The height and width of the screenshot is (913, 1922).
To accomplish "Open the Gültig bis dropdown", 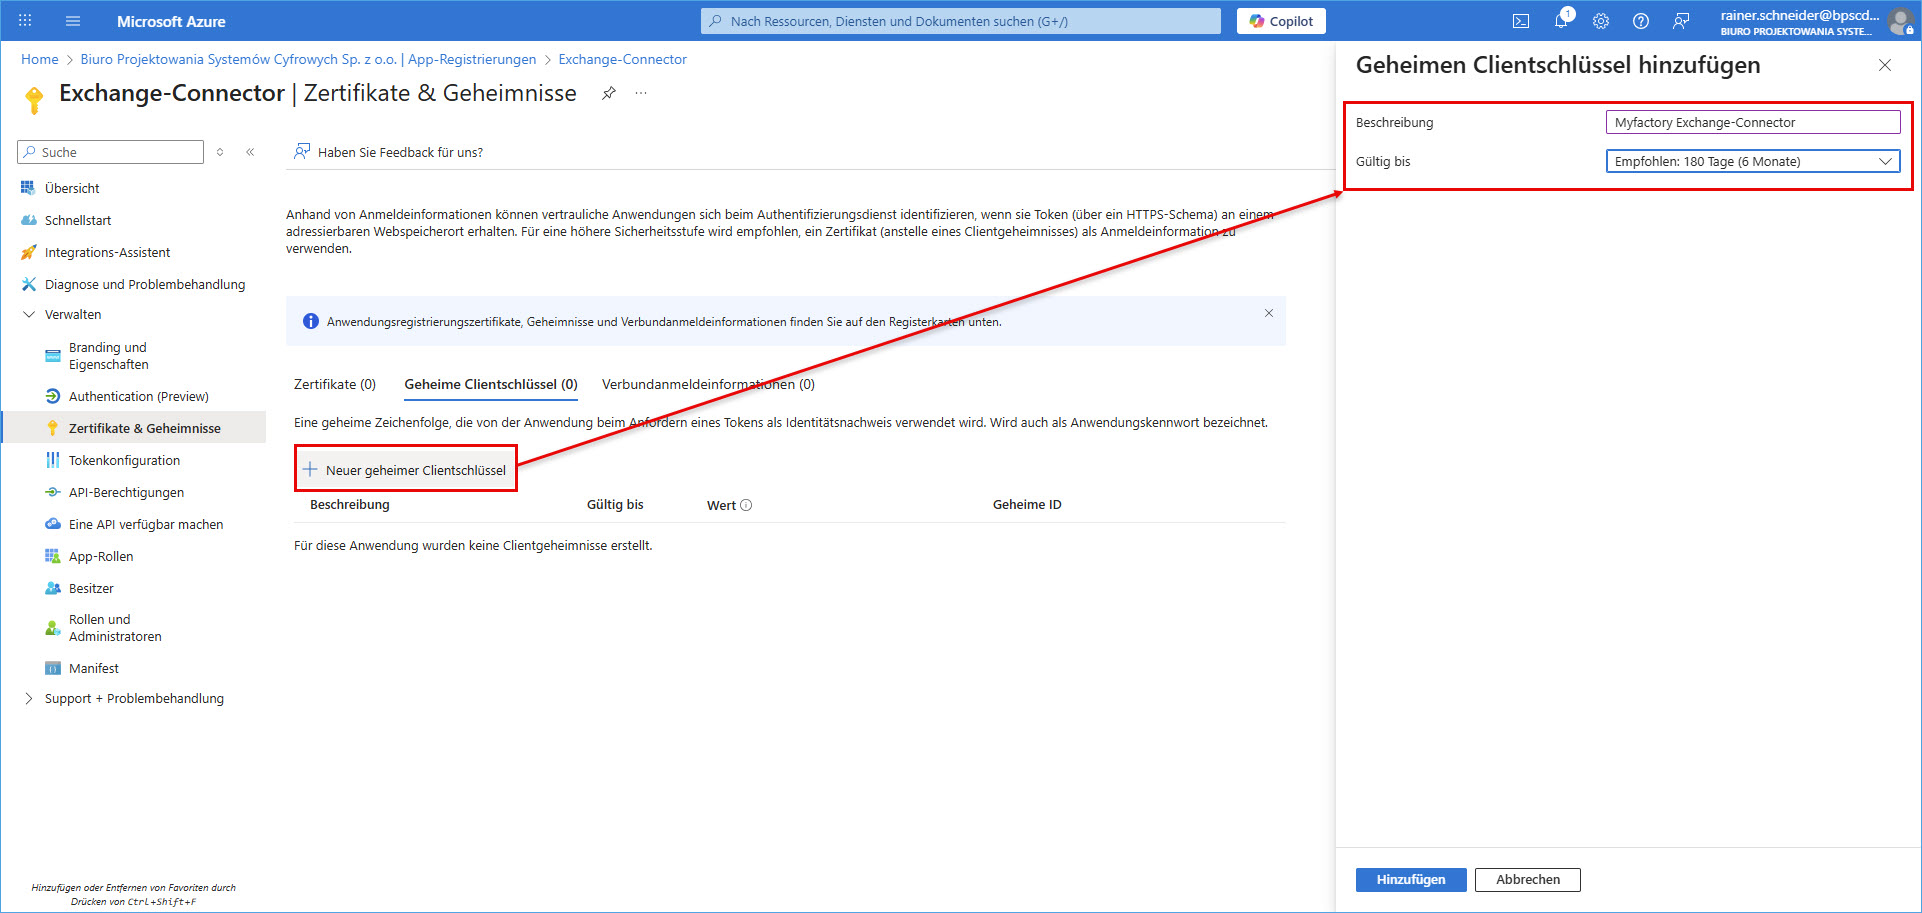I will coord(1753,161).
